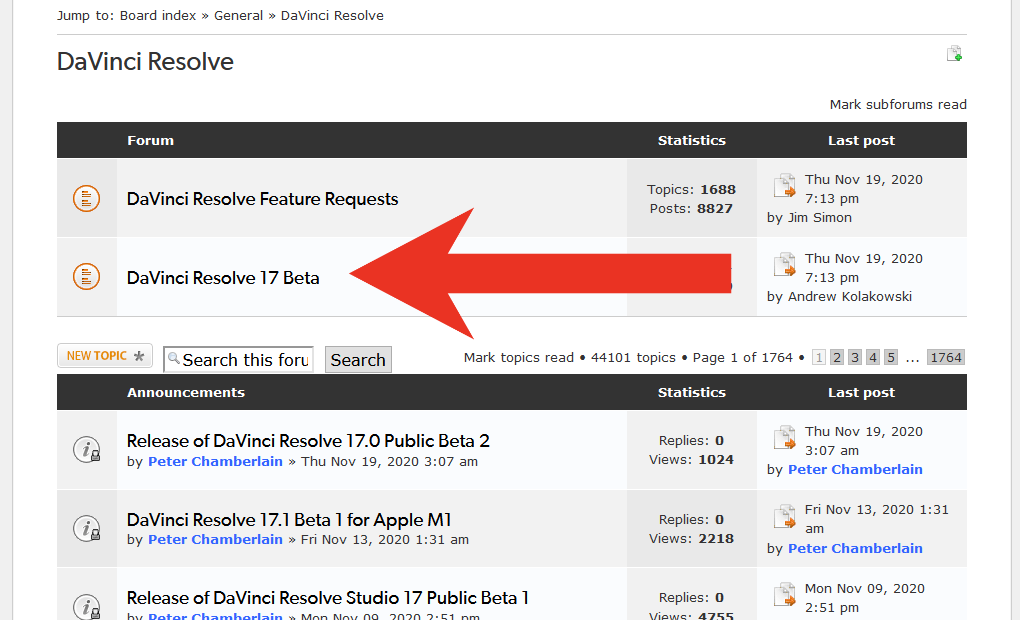1020x620 pixels.
Task: View latest post icon for Feature Requests forum
Action: coord(785,185)
